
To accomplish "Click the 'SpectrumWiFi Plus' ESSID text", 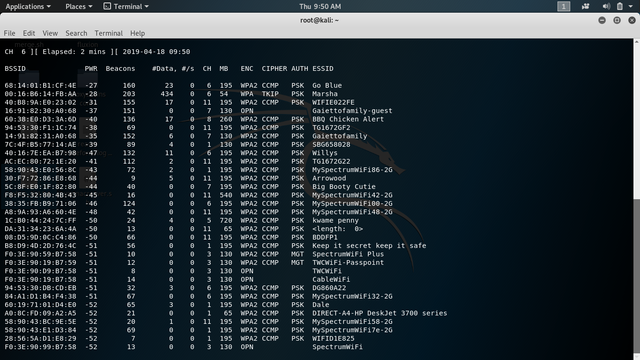I will pos(348,254).
